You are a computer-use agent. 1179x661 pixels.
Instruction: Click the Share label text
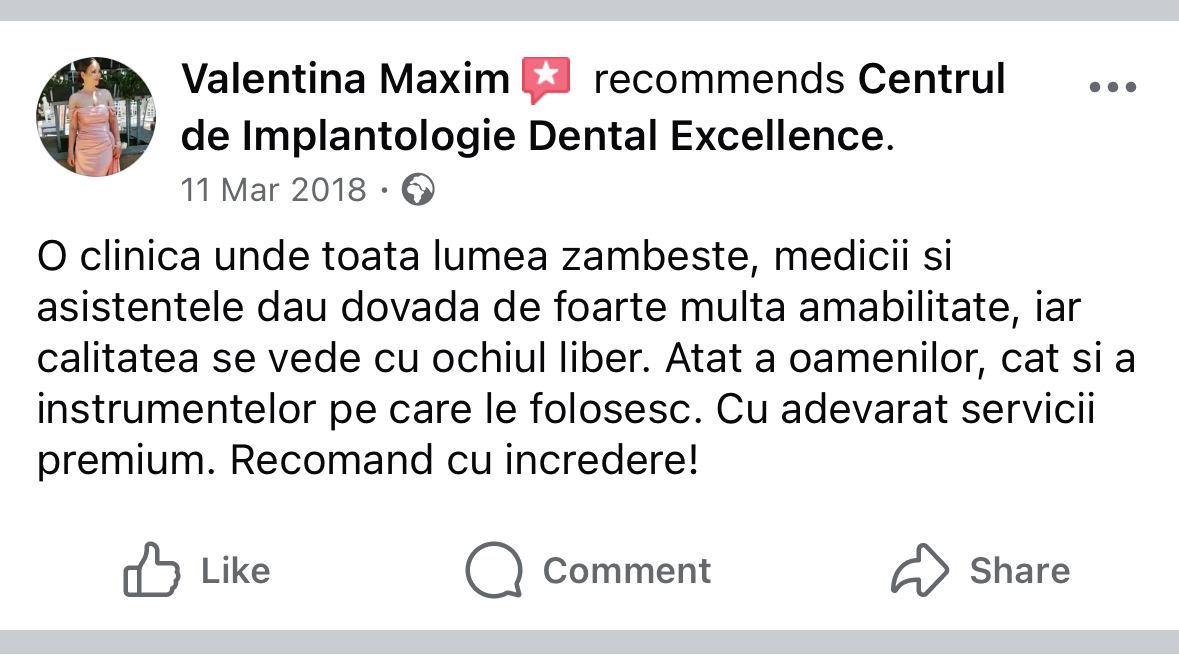[x=1020, y=571]
